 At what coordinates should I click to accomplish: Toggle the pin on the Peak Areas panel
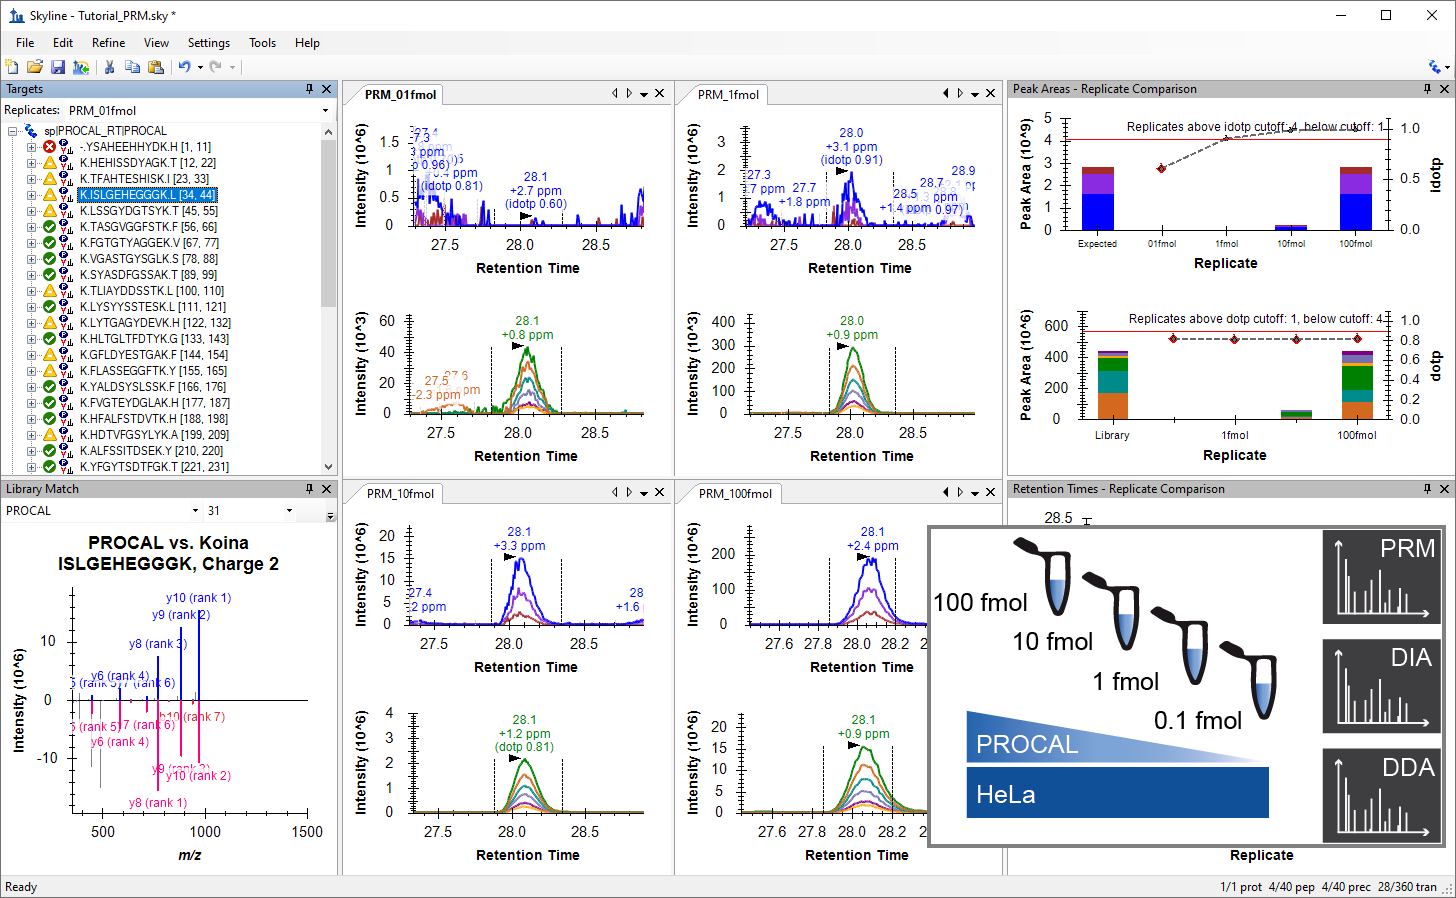[1427, 89]
